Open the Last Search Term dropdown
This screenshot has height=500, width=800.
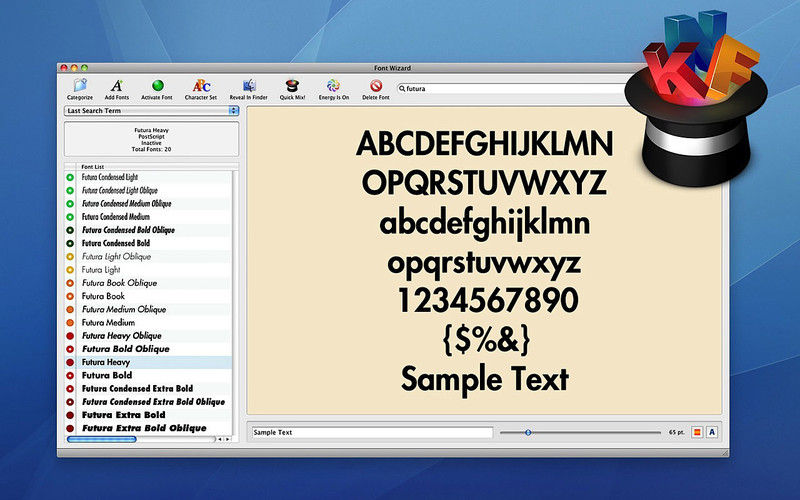(x=152, y=111)
